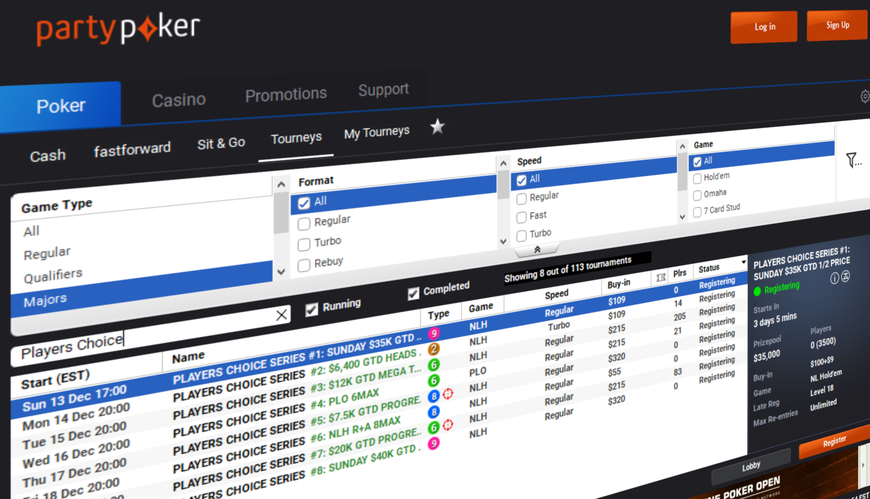Toggle the Hold'em game checkbox
The width and height of the screenshot is (870, 499).
click(697, 179)
